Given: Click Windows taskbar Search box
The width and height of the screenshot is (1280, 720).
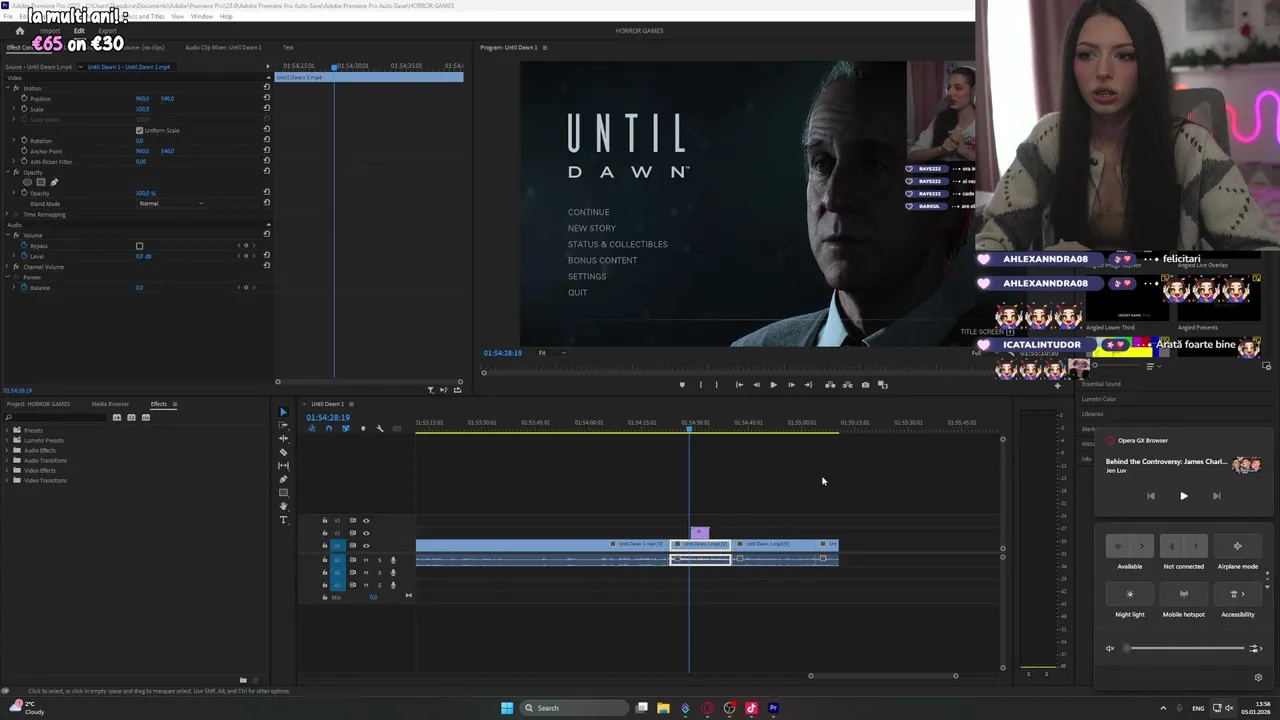Looking at the screenshot, I should (575, 708).
